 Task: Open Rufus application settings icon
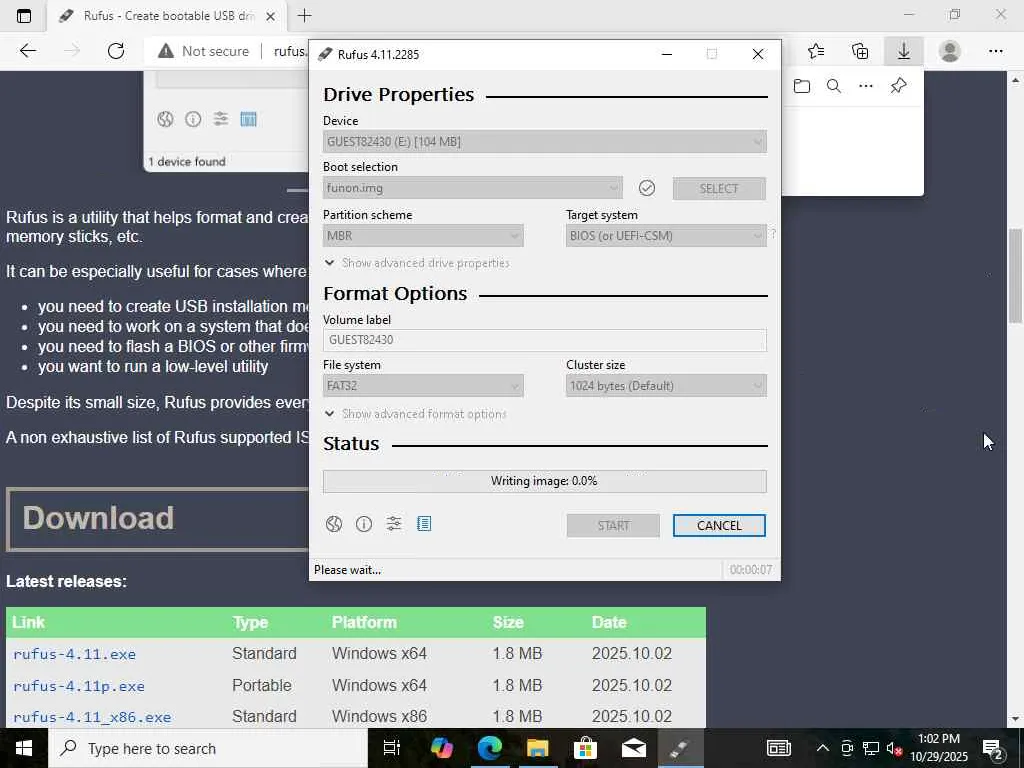[394, 523]
